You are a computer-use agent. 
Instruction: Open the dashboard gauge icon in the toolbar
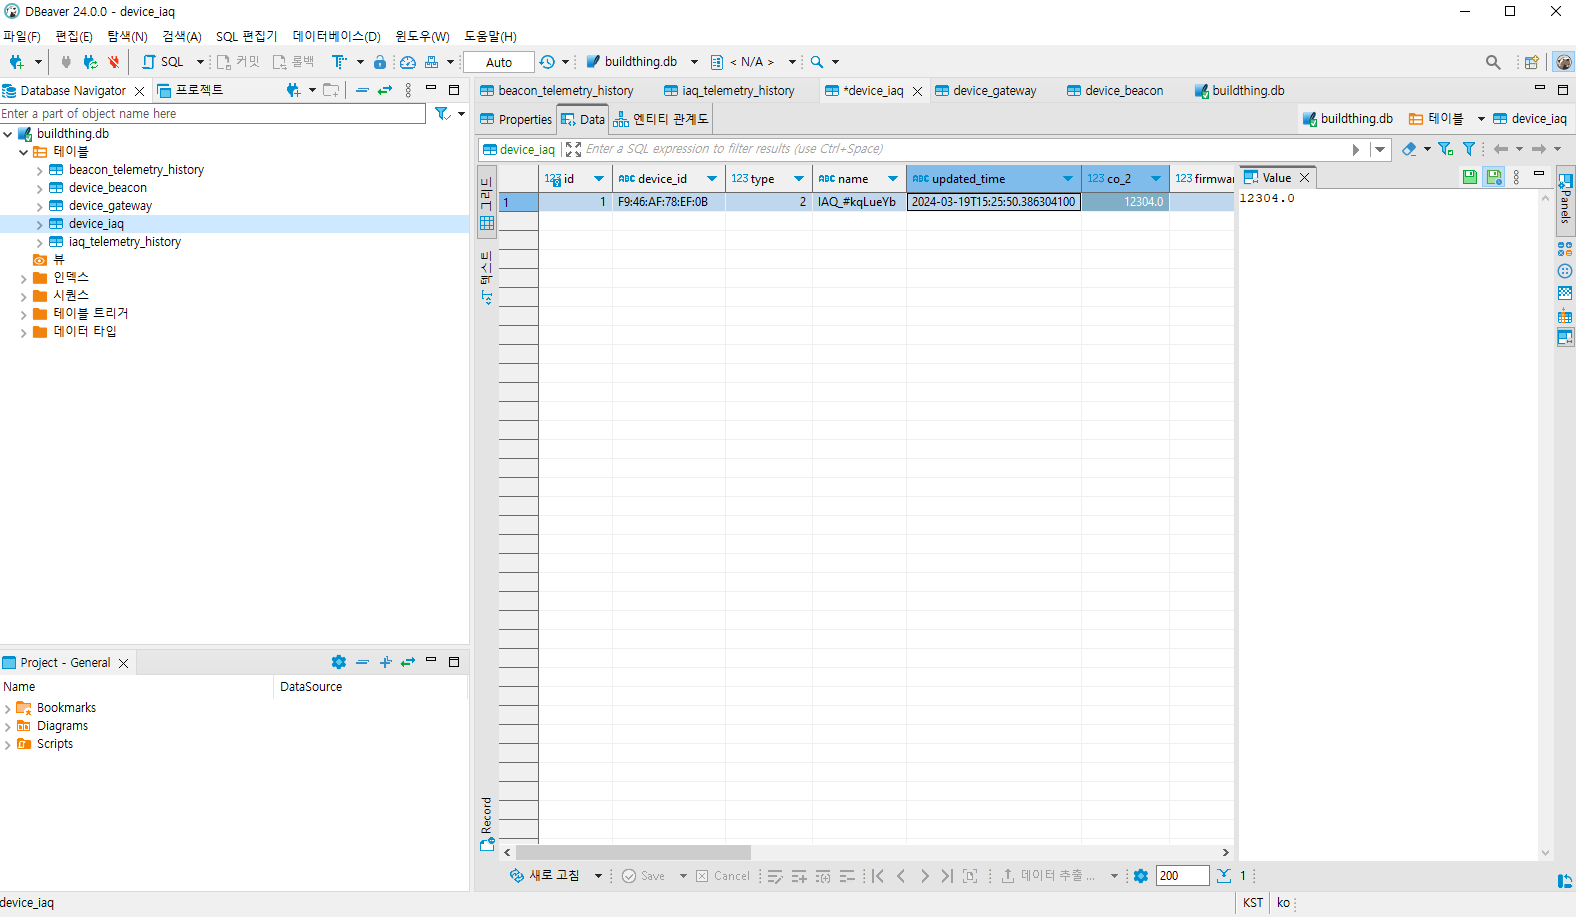coord(408,62)
